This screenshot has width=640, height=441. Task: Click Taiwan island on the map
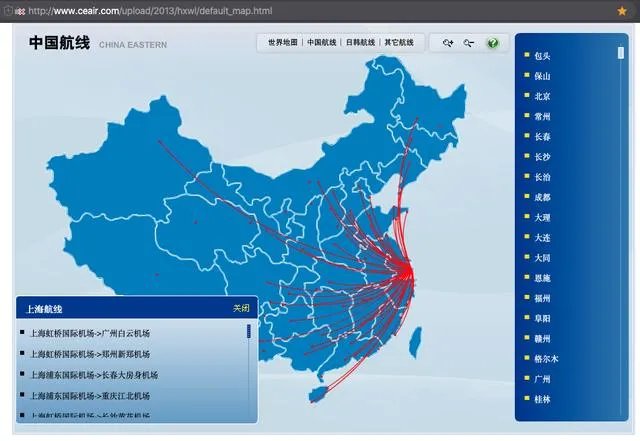click(416, 342)
